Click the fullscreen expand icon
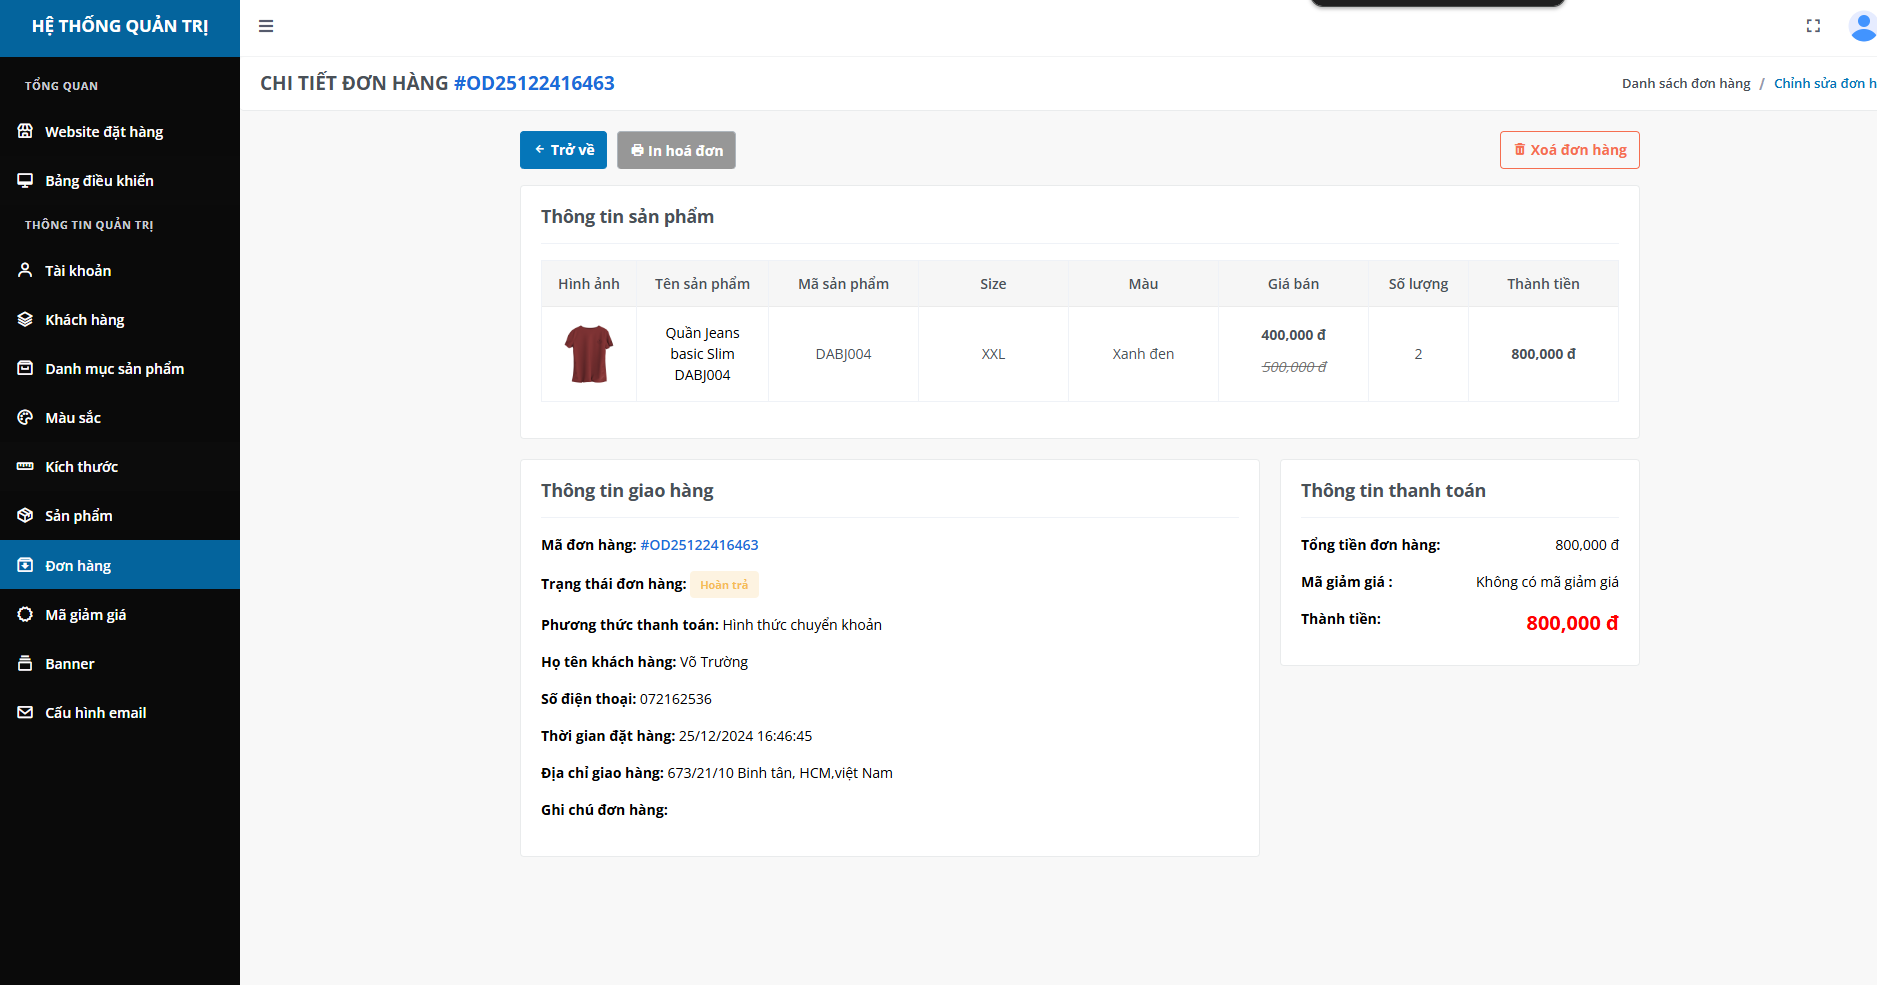The width and height of the screenshot is (1877, 985). [1813, 26]
